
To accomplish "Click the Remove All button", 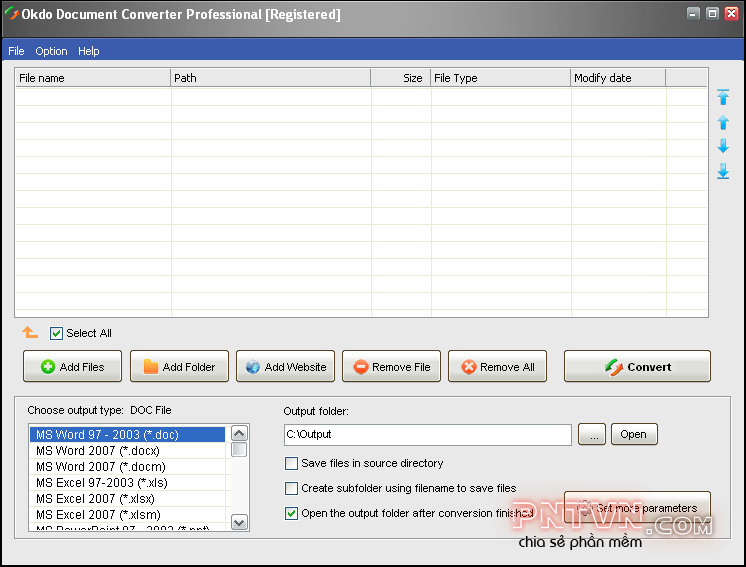I will (497, 366).
